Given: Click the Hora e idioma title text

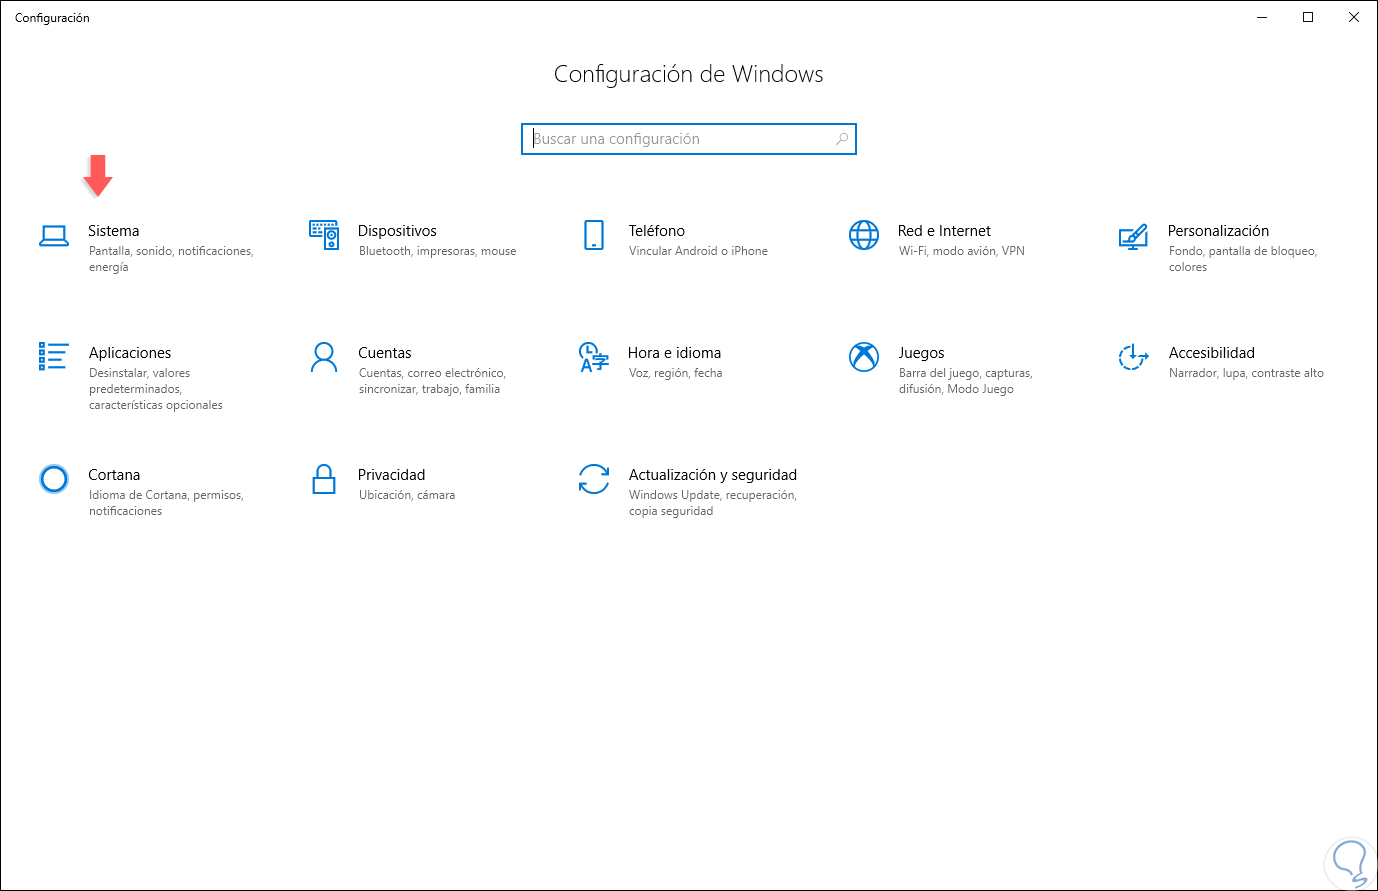Looking at the screenshot, I should click(675, 353).
